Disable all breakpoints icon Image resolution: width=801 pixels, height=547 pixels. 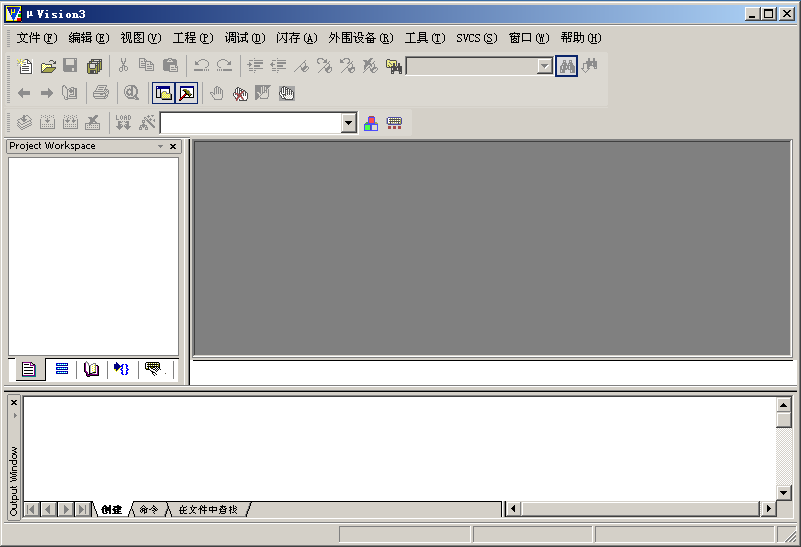coord(287,93)
